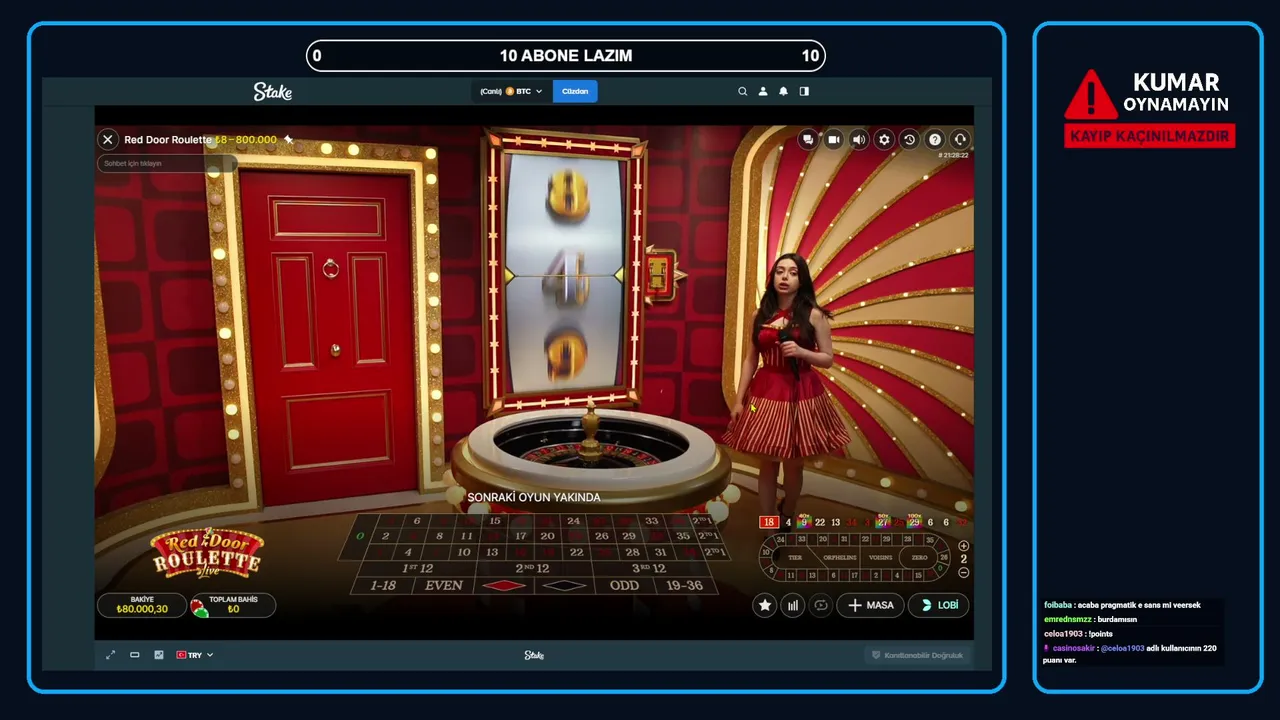Click the BAKİYE balance display
Image resolution: width=1280 pixels, height=720 pixels.
[142, 605]
